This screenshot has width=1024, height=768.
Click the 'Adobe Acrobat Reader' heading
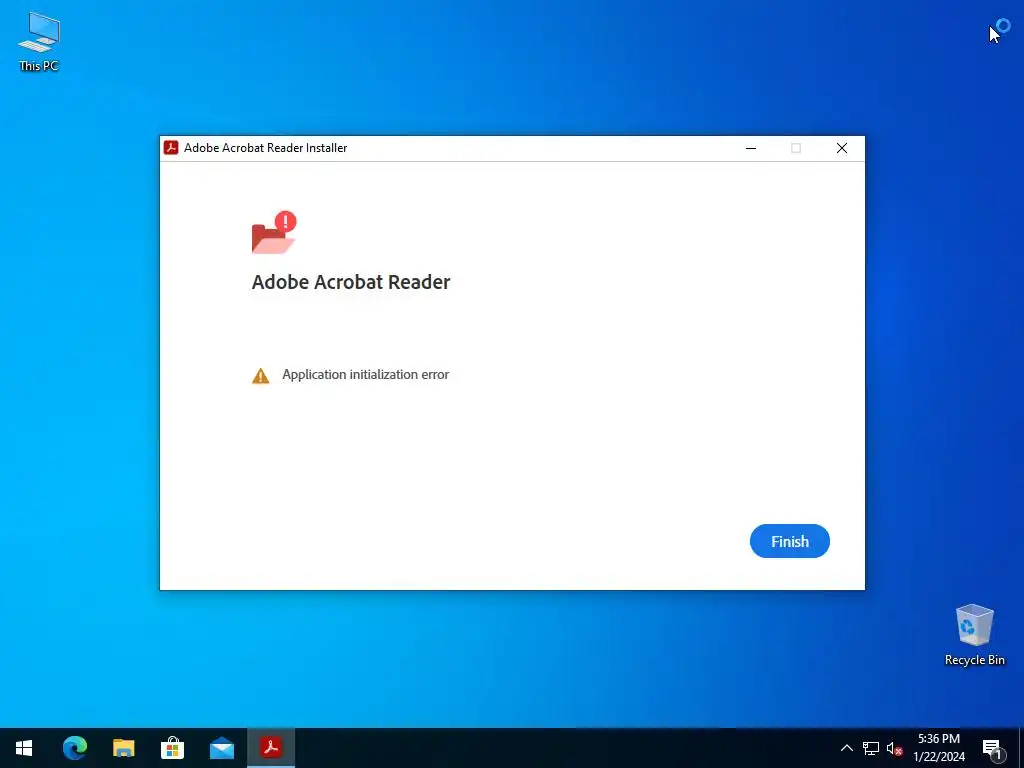351,281
